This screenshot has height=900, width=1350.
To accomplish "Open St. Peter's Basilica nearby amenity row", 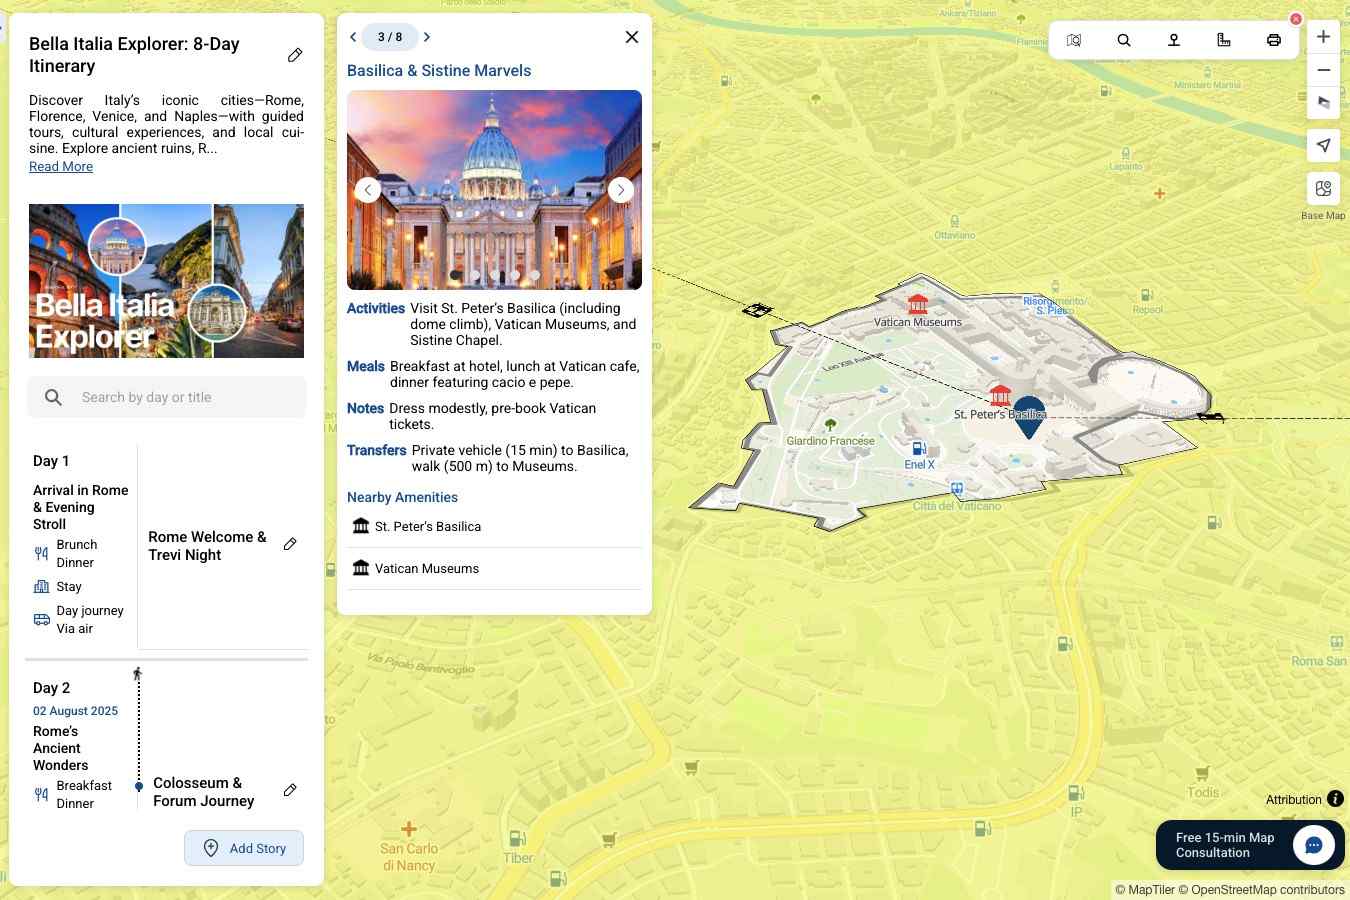I will pyautogui.click(x=494, y=527).
